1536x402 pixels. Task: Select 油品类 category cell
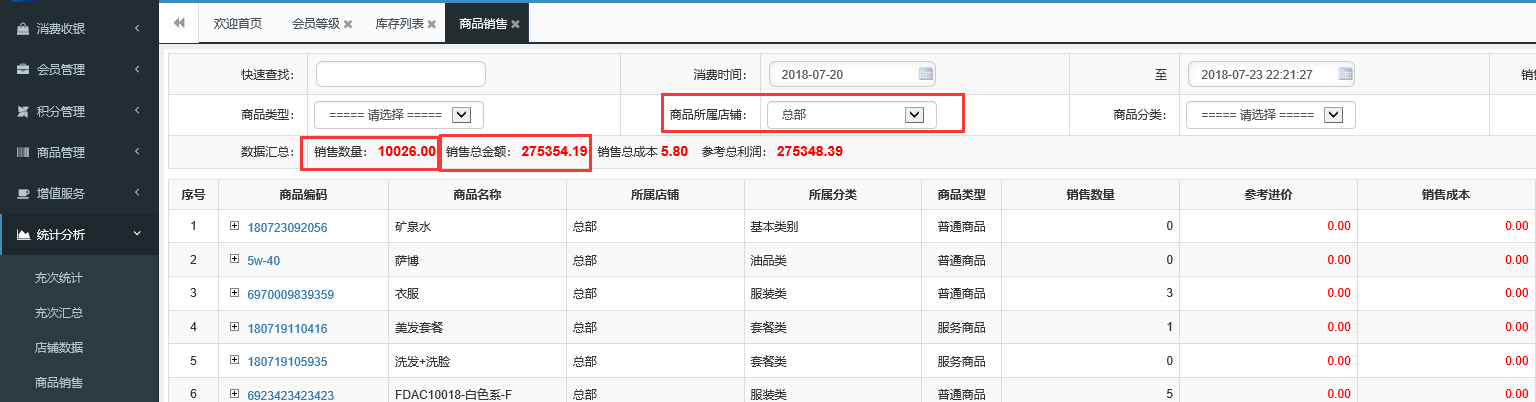tap(834, 260)
